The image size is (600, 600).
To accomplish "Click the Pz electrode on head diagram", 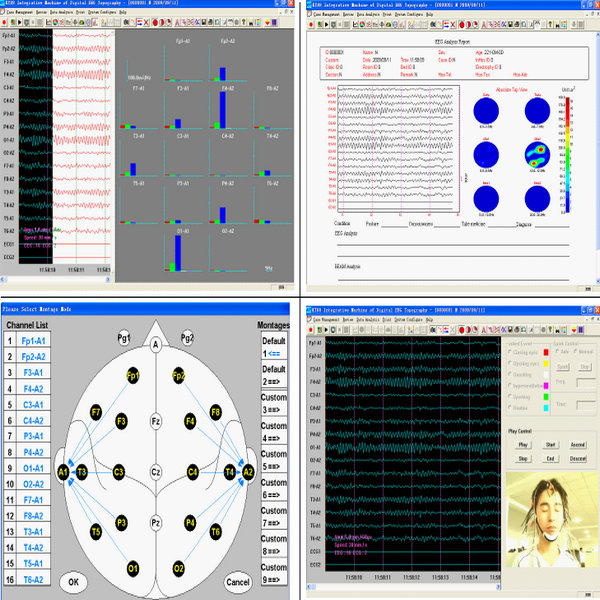I will pos(156,522).
